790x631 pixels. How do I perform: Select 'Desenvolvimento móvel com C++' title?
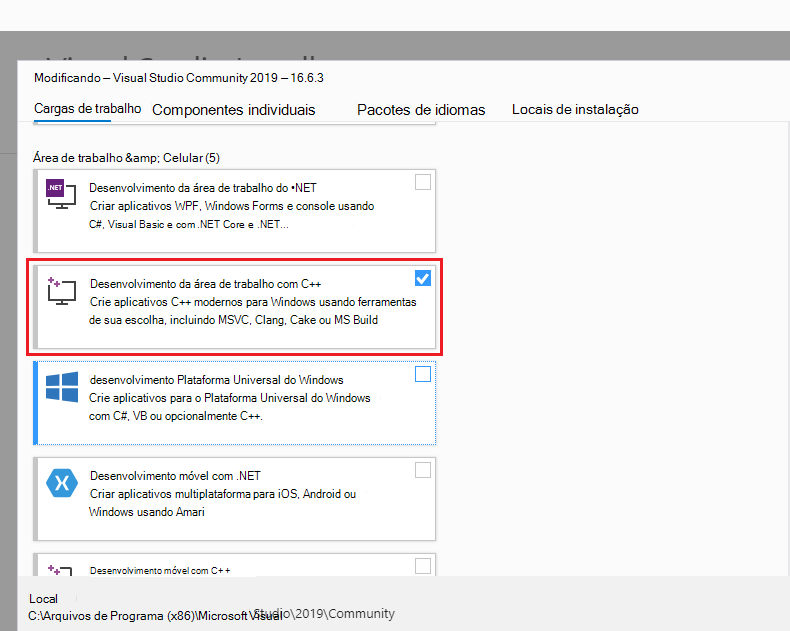160,571
